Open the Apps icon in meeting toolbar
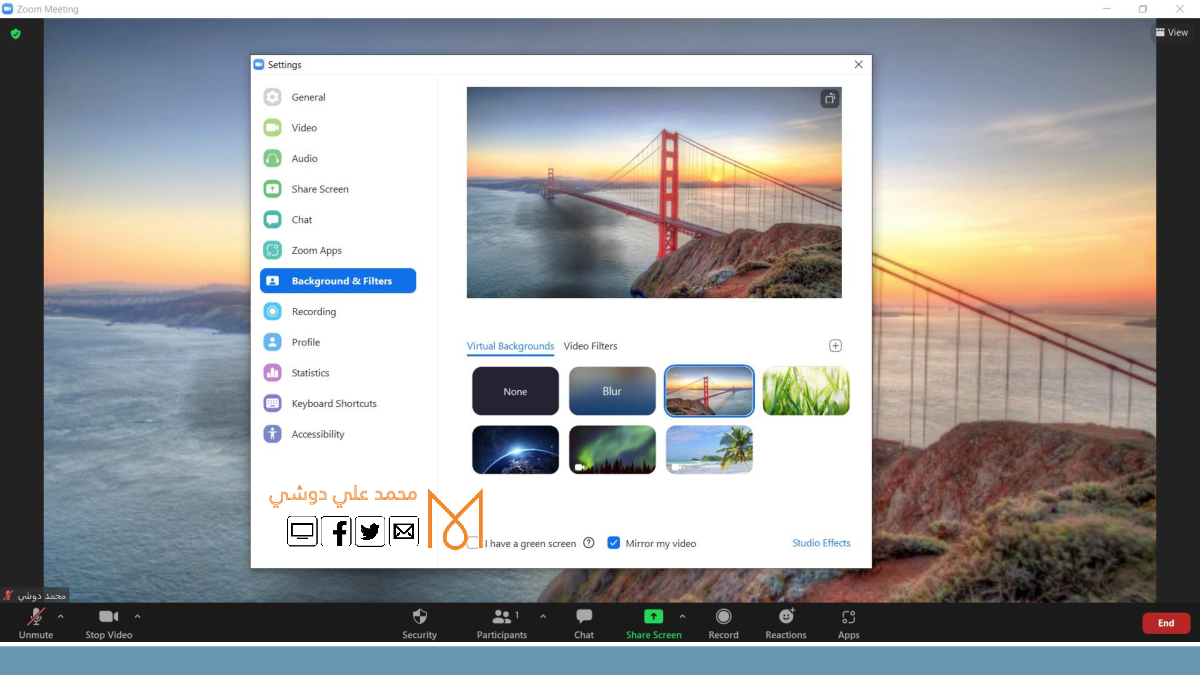Screen dimensions: 1200x675 pyautogui.click(x=848, y=617)
